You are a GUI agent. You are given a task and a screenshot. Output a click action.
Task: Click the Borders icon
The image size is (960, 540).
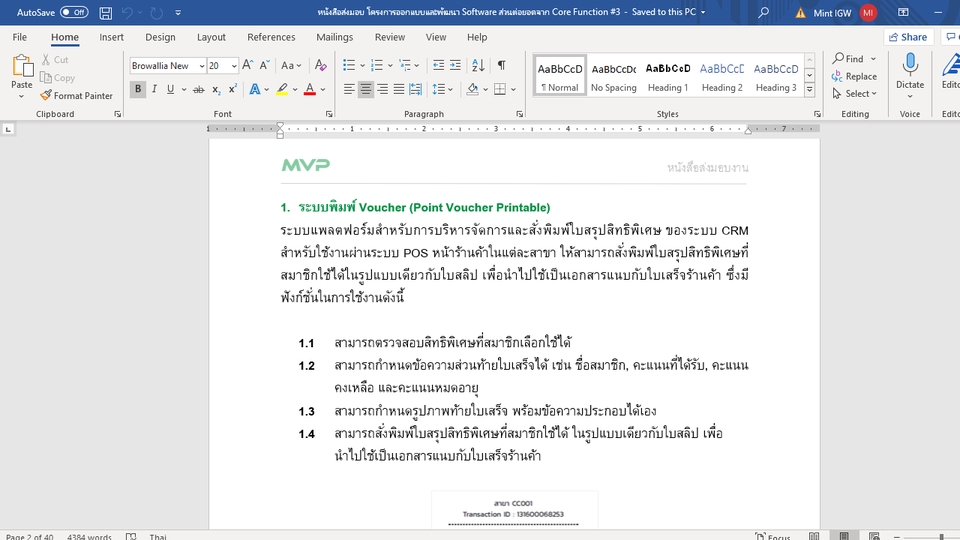click(500, 89)
